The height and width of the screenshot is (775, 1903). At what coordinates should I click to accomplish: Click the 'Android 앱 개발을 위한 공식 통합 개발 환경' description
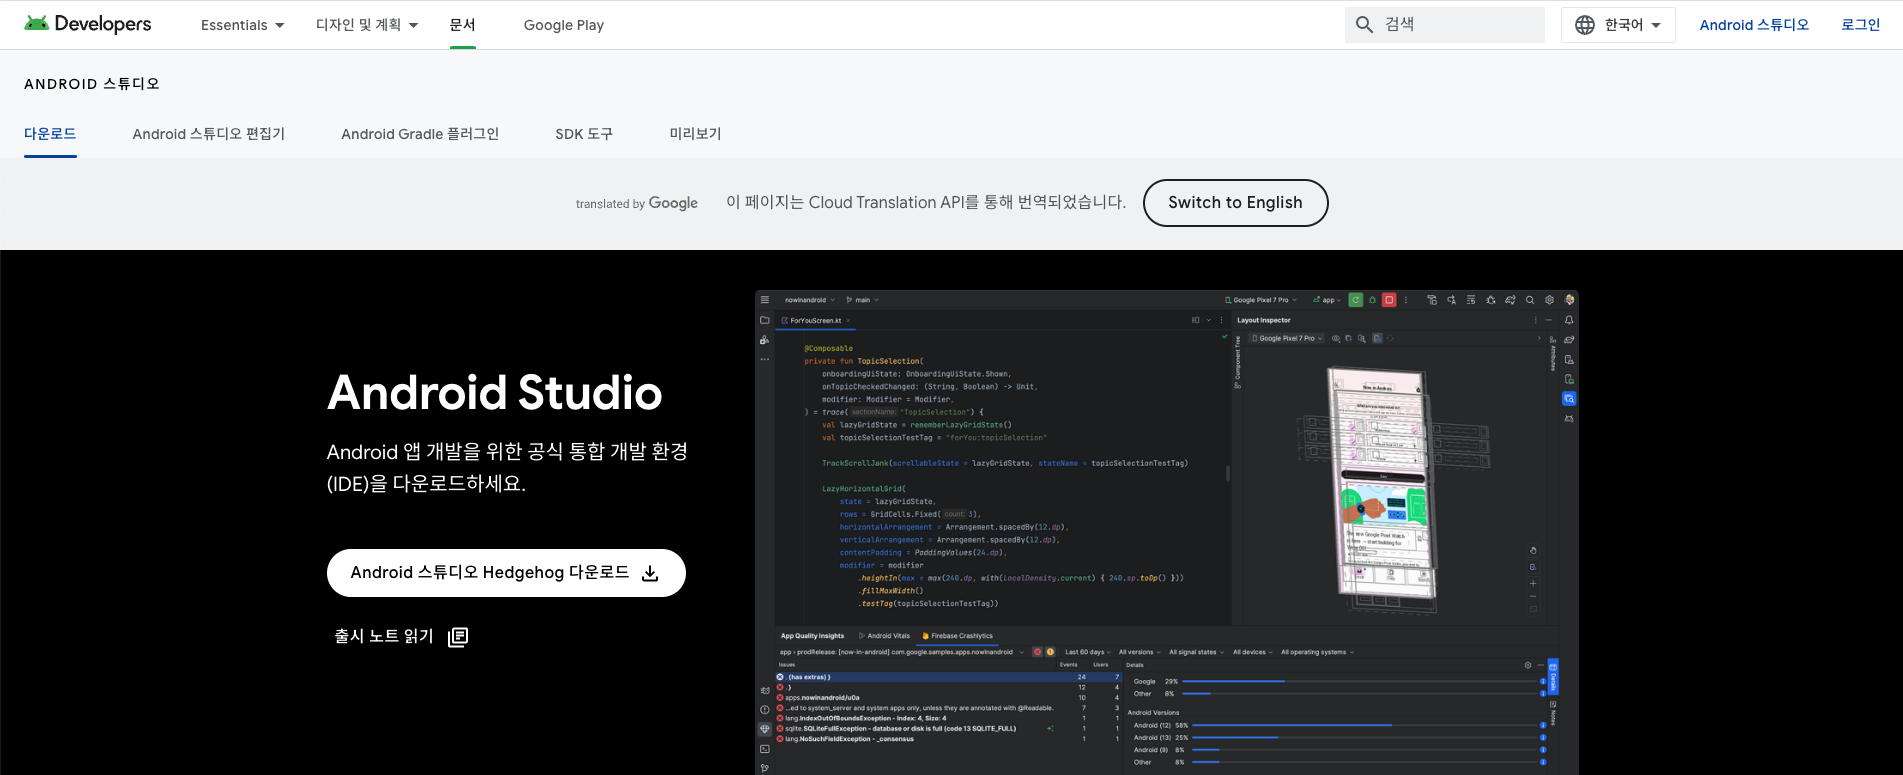pos(507,467)
